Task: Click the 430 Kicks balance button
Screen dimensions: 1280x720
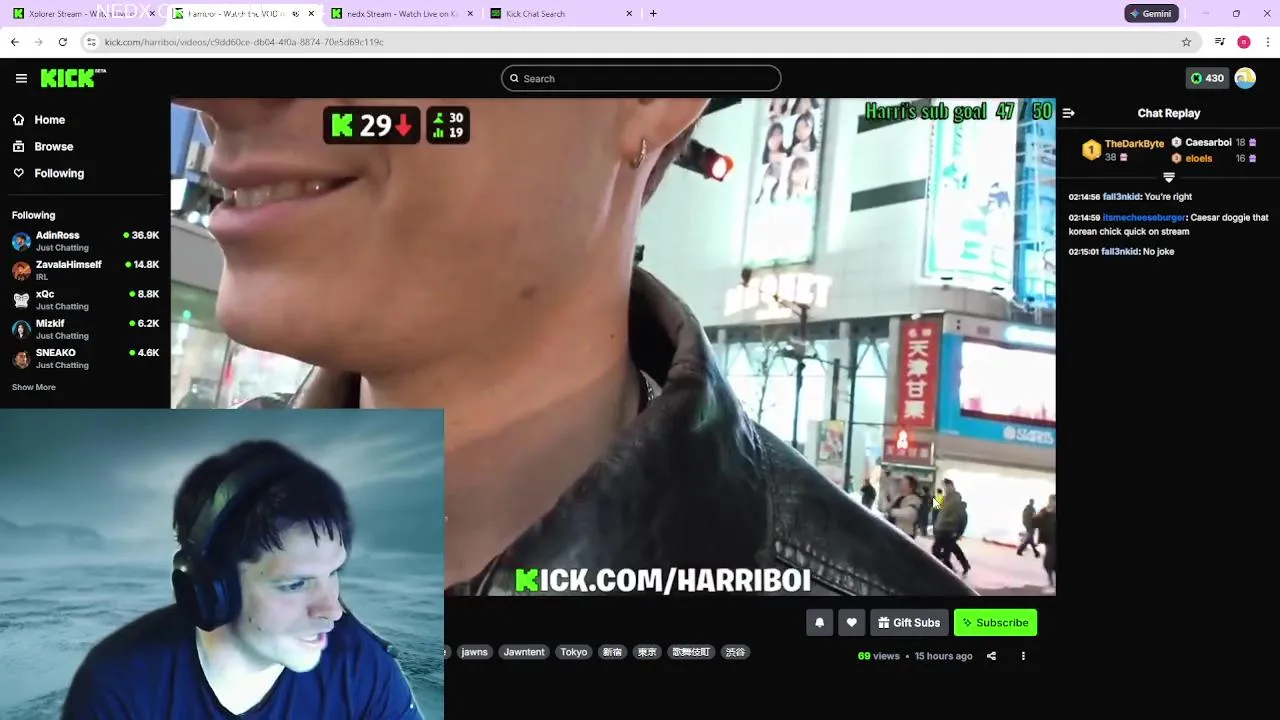Action: (1207, 78)
